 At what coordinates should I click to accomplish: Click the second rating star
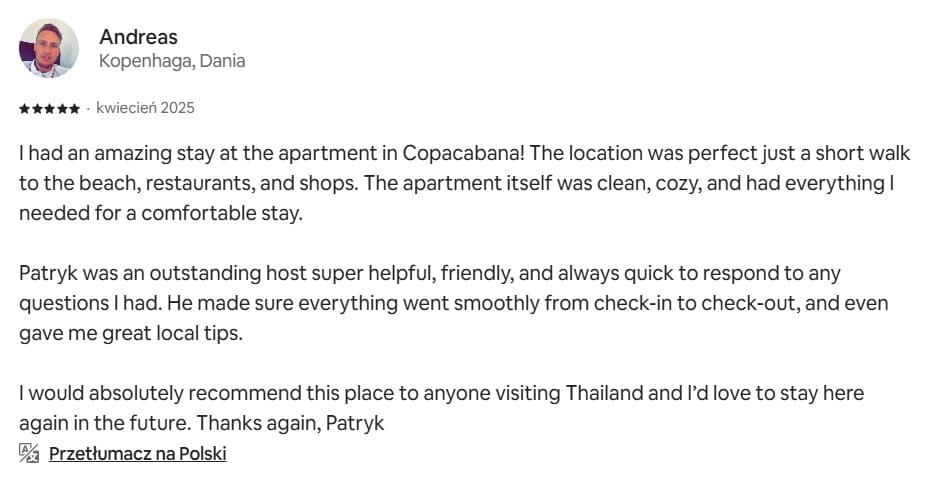(37, 108)
